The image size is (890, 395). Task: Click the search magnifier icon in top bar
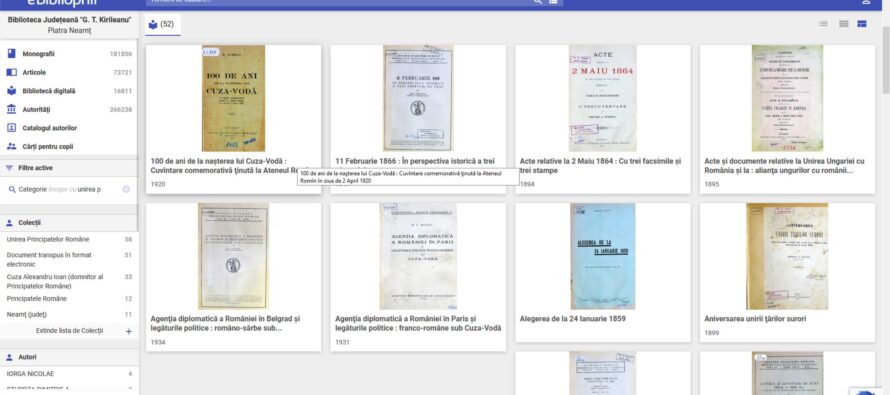pos(538,2)
